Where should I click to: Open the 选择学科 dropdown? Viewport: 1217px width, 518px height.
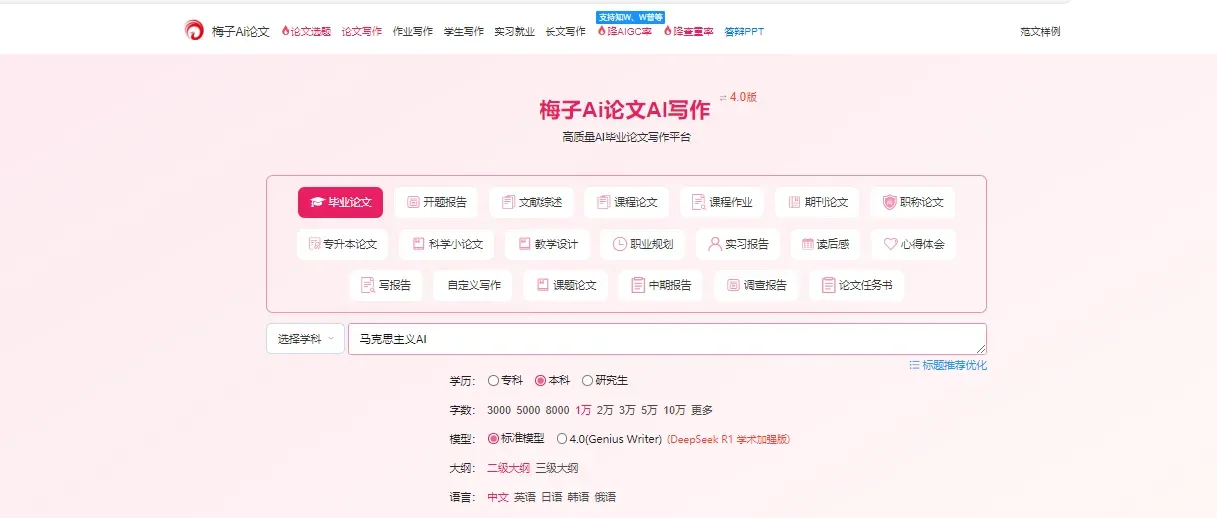click(305, 338)
